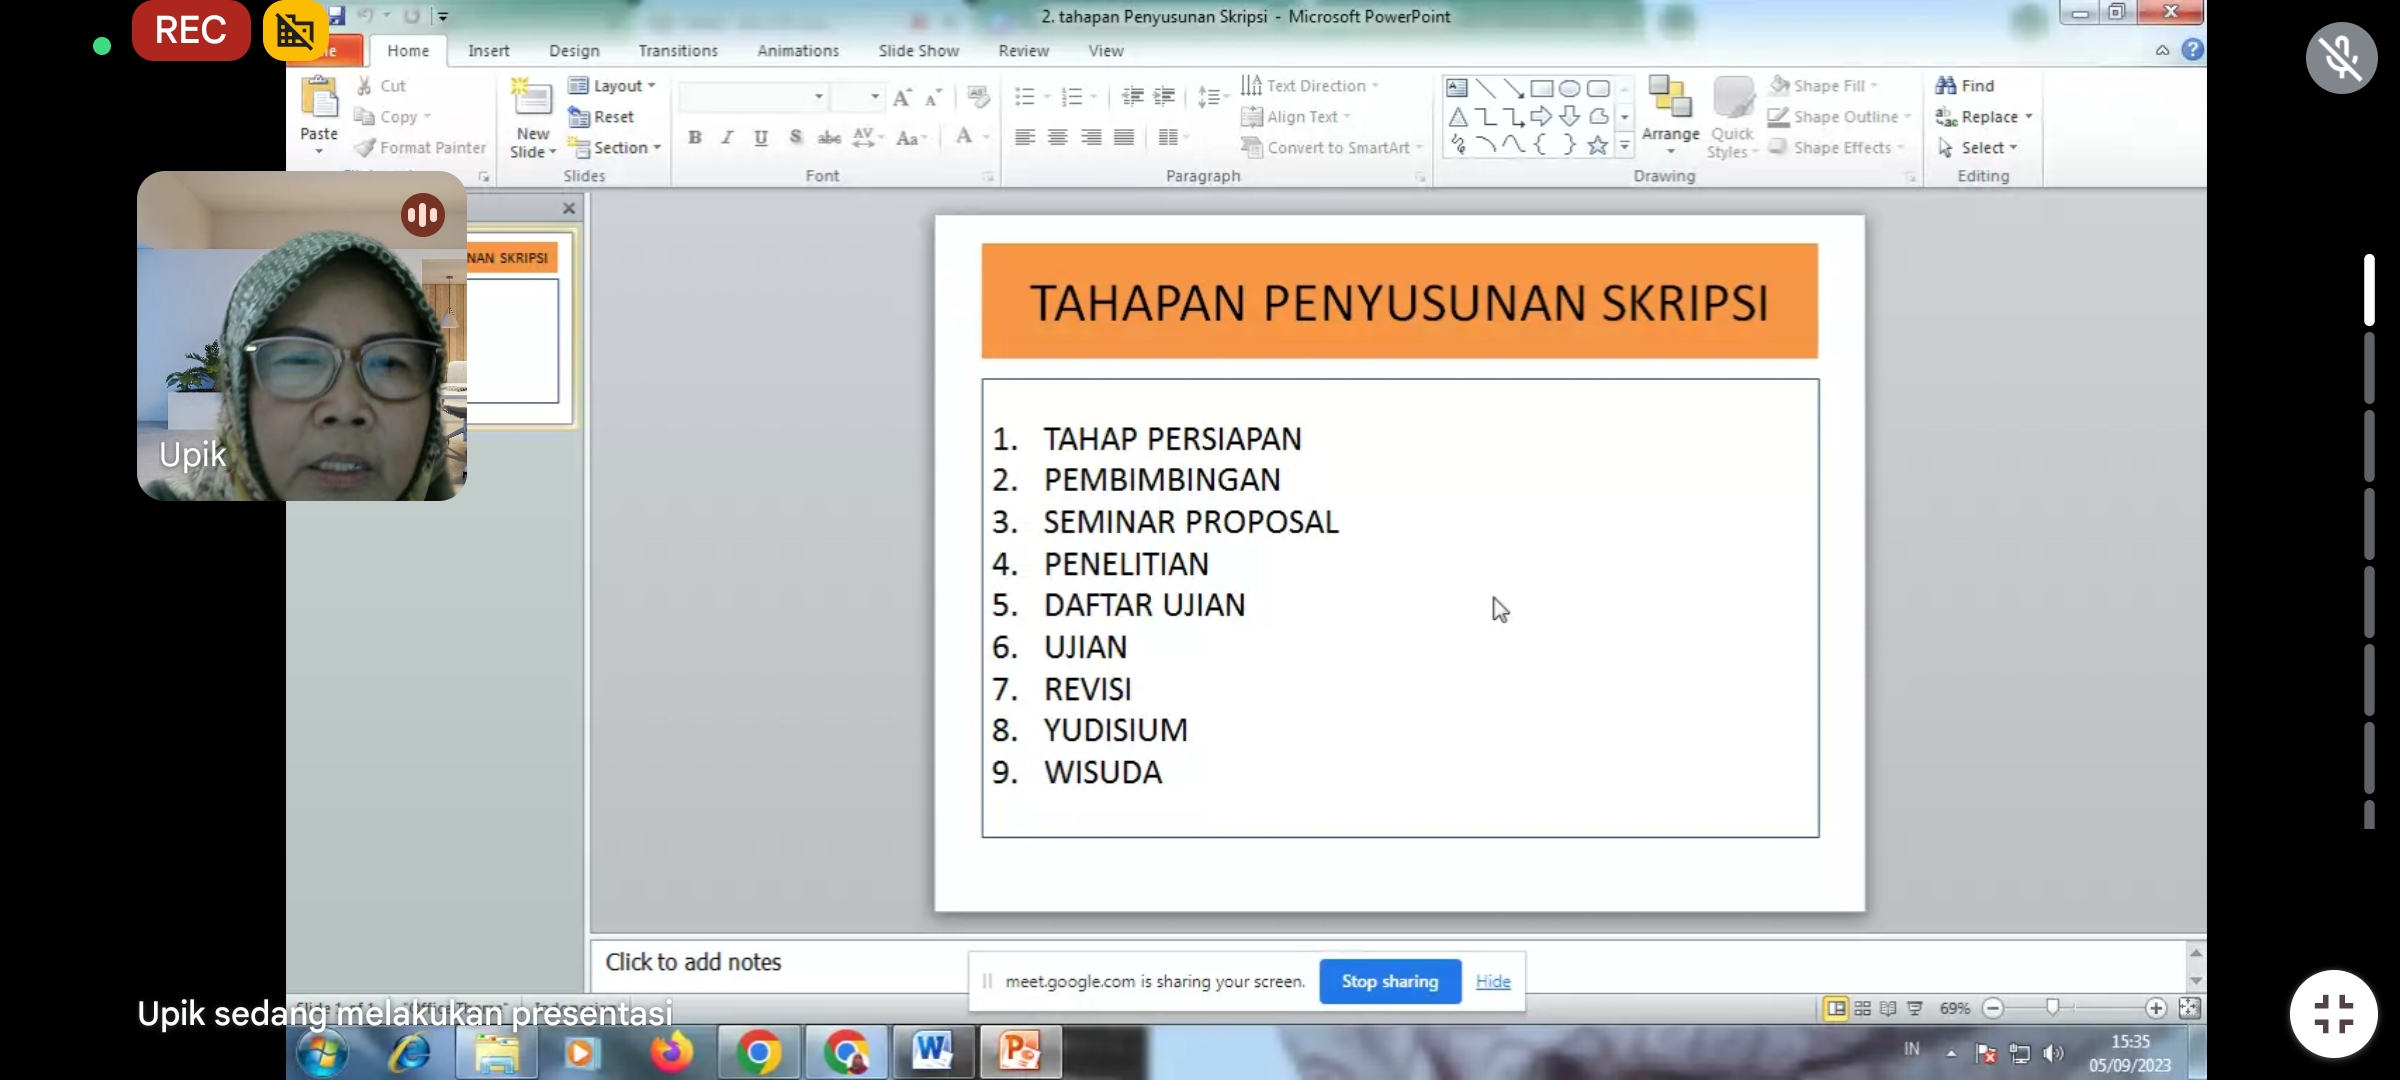Toggle Italic text formatting
Image resolution: width=2400 pixels, height=1080 pixels.
(727, 138)
